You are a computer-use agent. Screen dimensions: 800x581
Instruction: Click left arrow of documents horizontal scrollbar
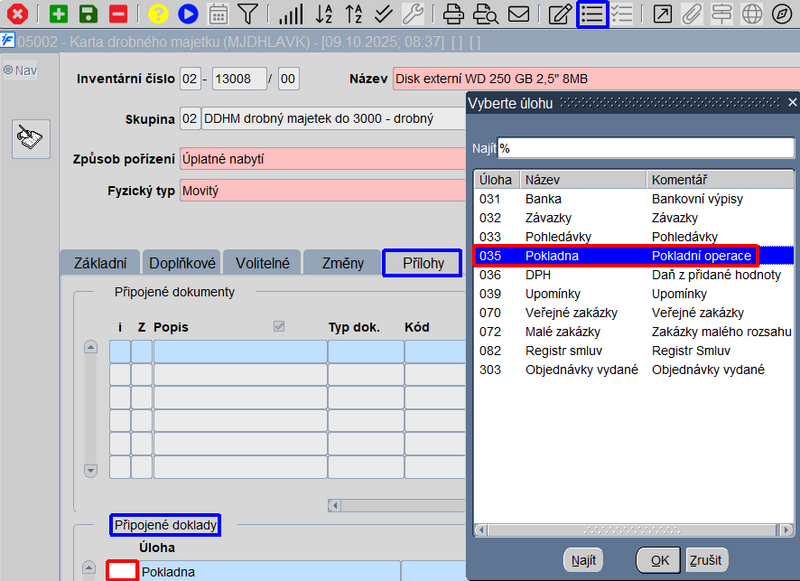tap(335, 506)
